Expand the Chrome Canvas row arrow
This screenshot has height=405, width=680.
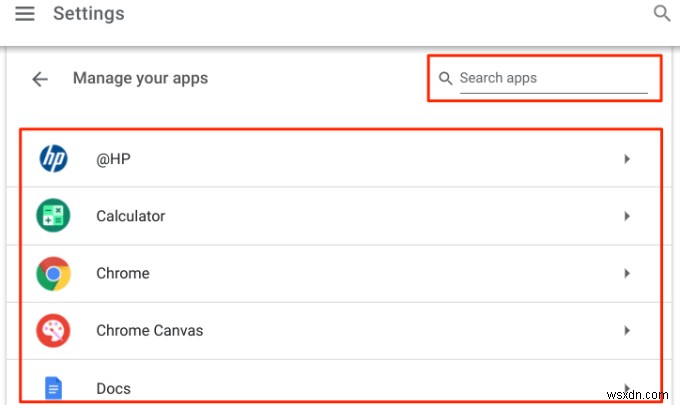627,331
